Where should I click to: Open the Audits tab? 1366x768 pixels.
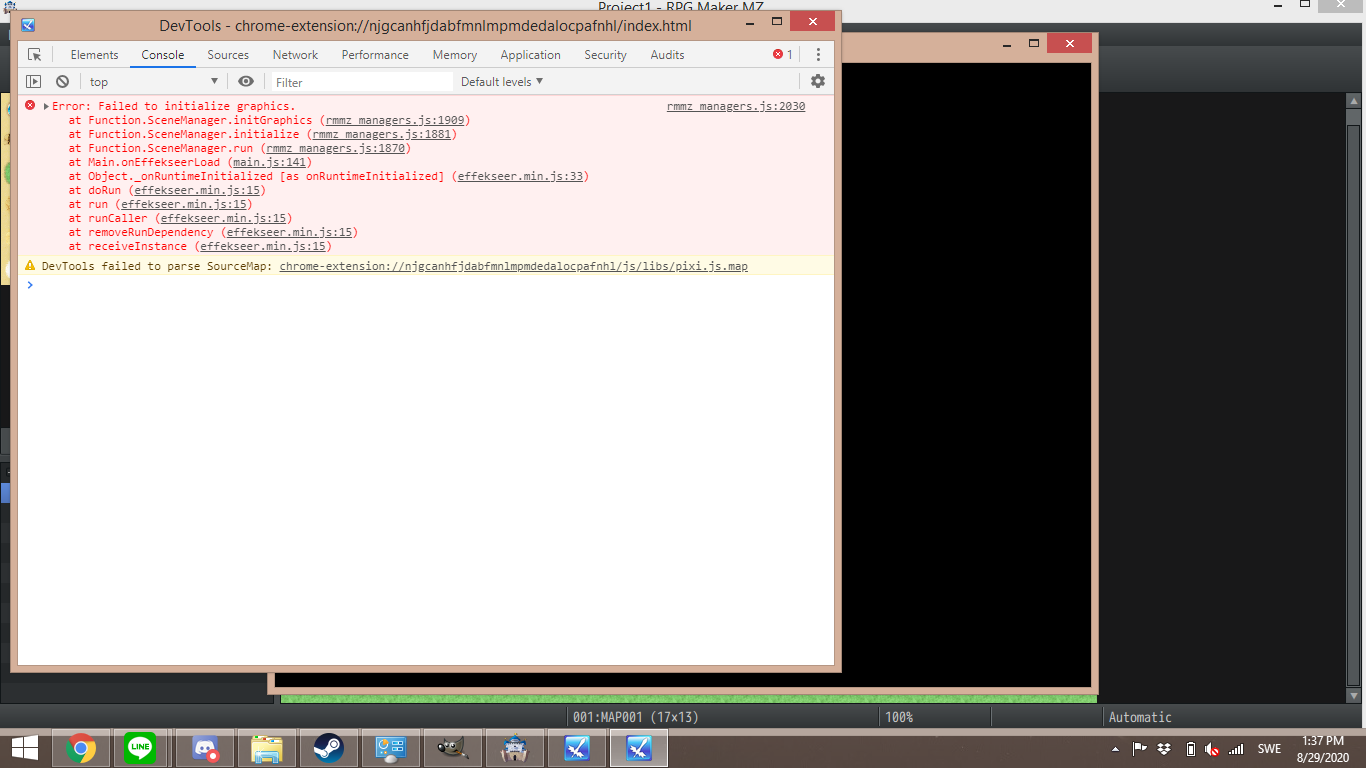667,55
